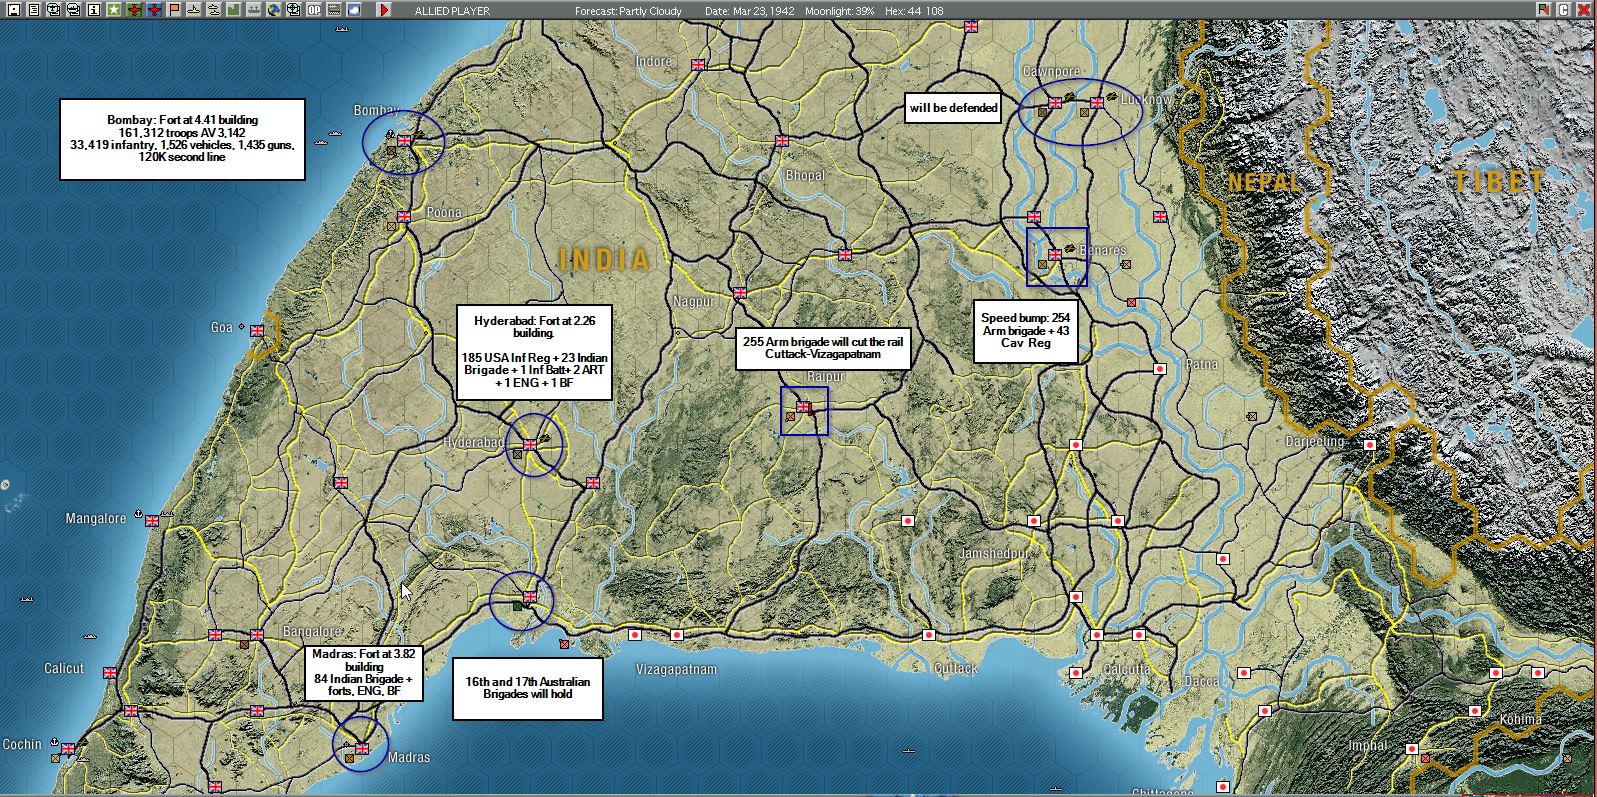Click the 'ALLIED PLAYER' status text
This screenshot has width=1597, height=797.
coord(452,11)
